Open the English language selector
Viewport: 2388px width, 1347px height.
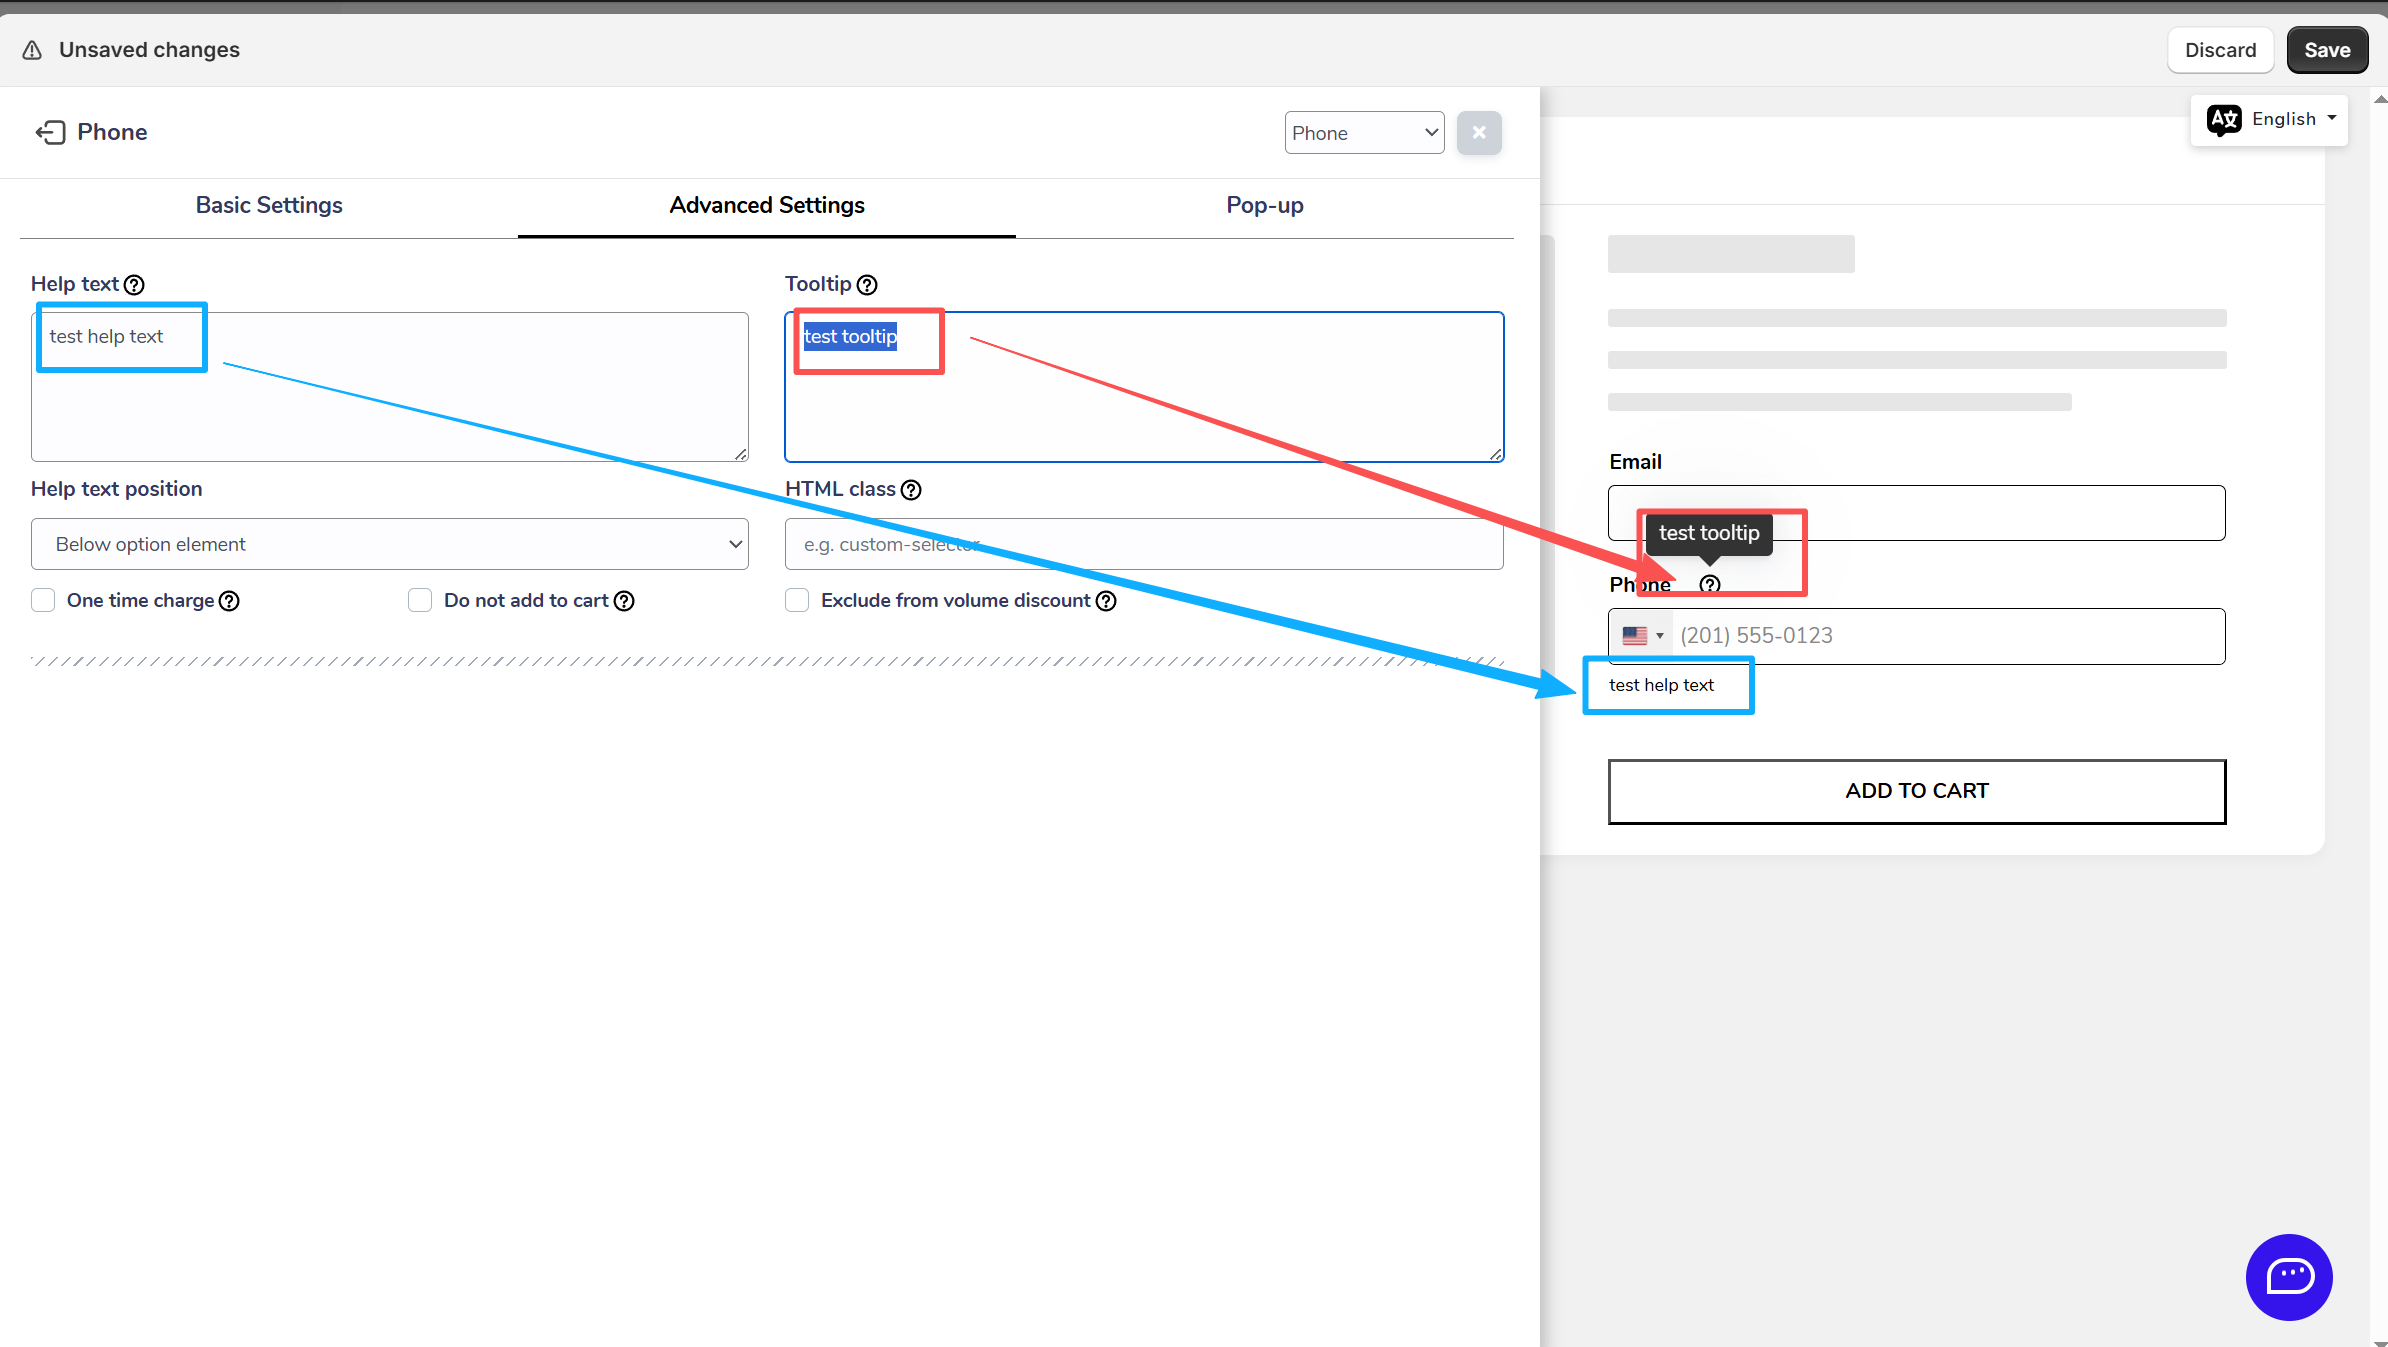2270,120
